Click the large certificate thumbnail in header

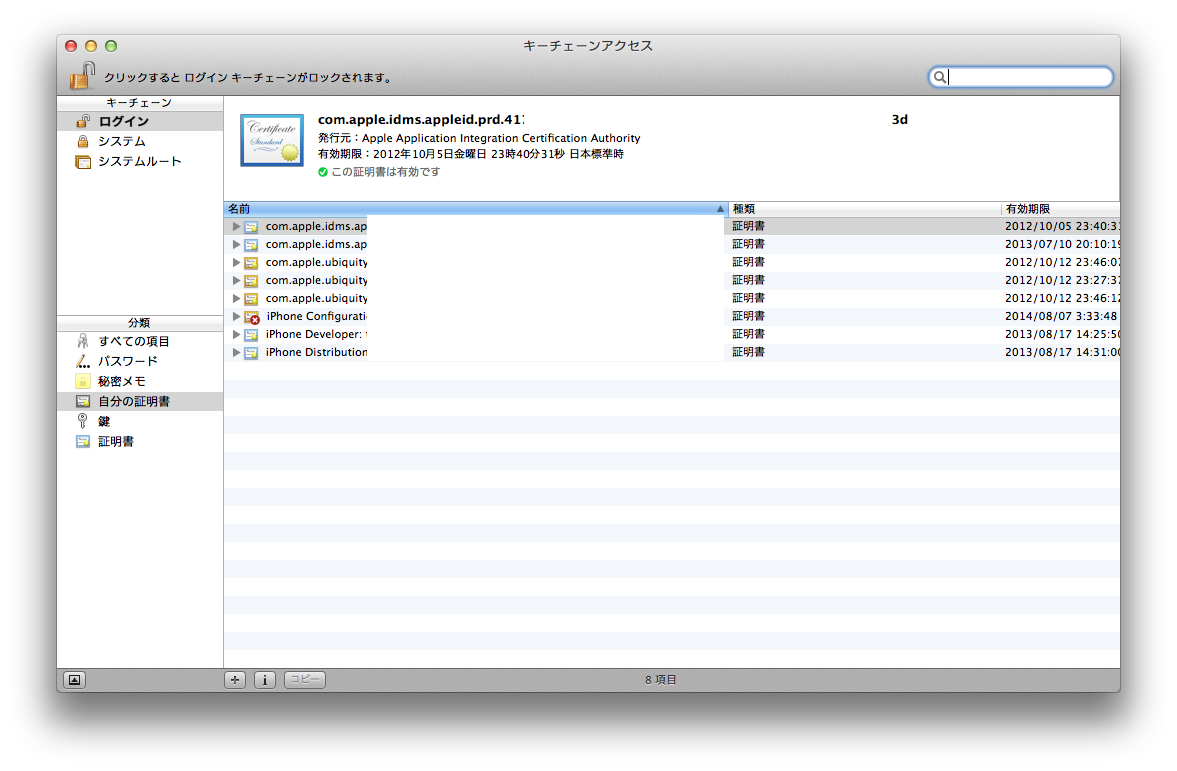pyautogui.click(x=272, y=140)
